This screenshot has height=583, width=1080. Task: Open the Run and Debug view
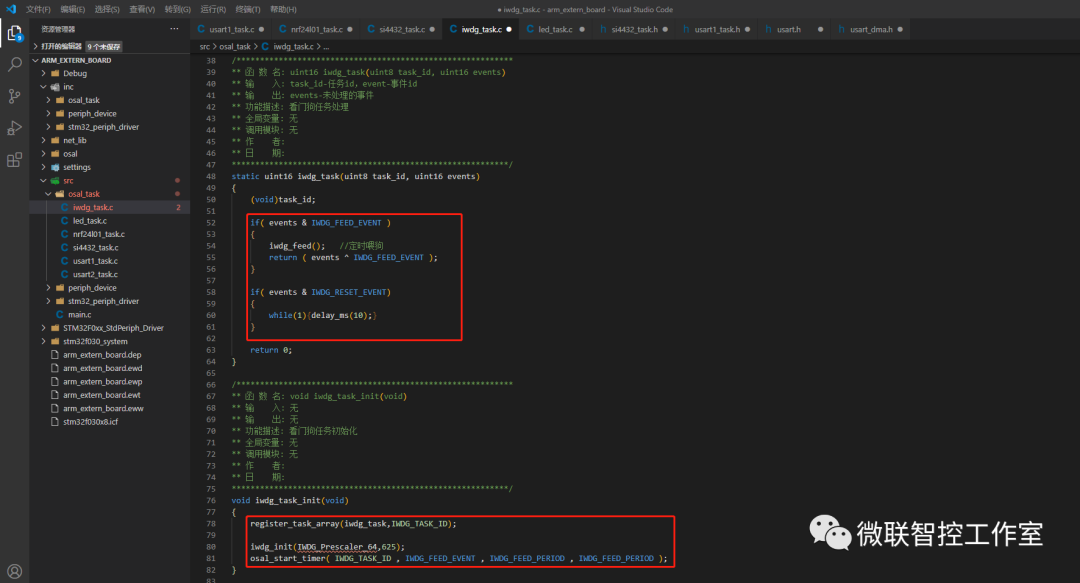click(x=14, y=128)
